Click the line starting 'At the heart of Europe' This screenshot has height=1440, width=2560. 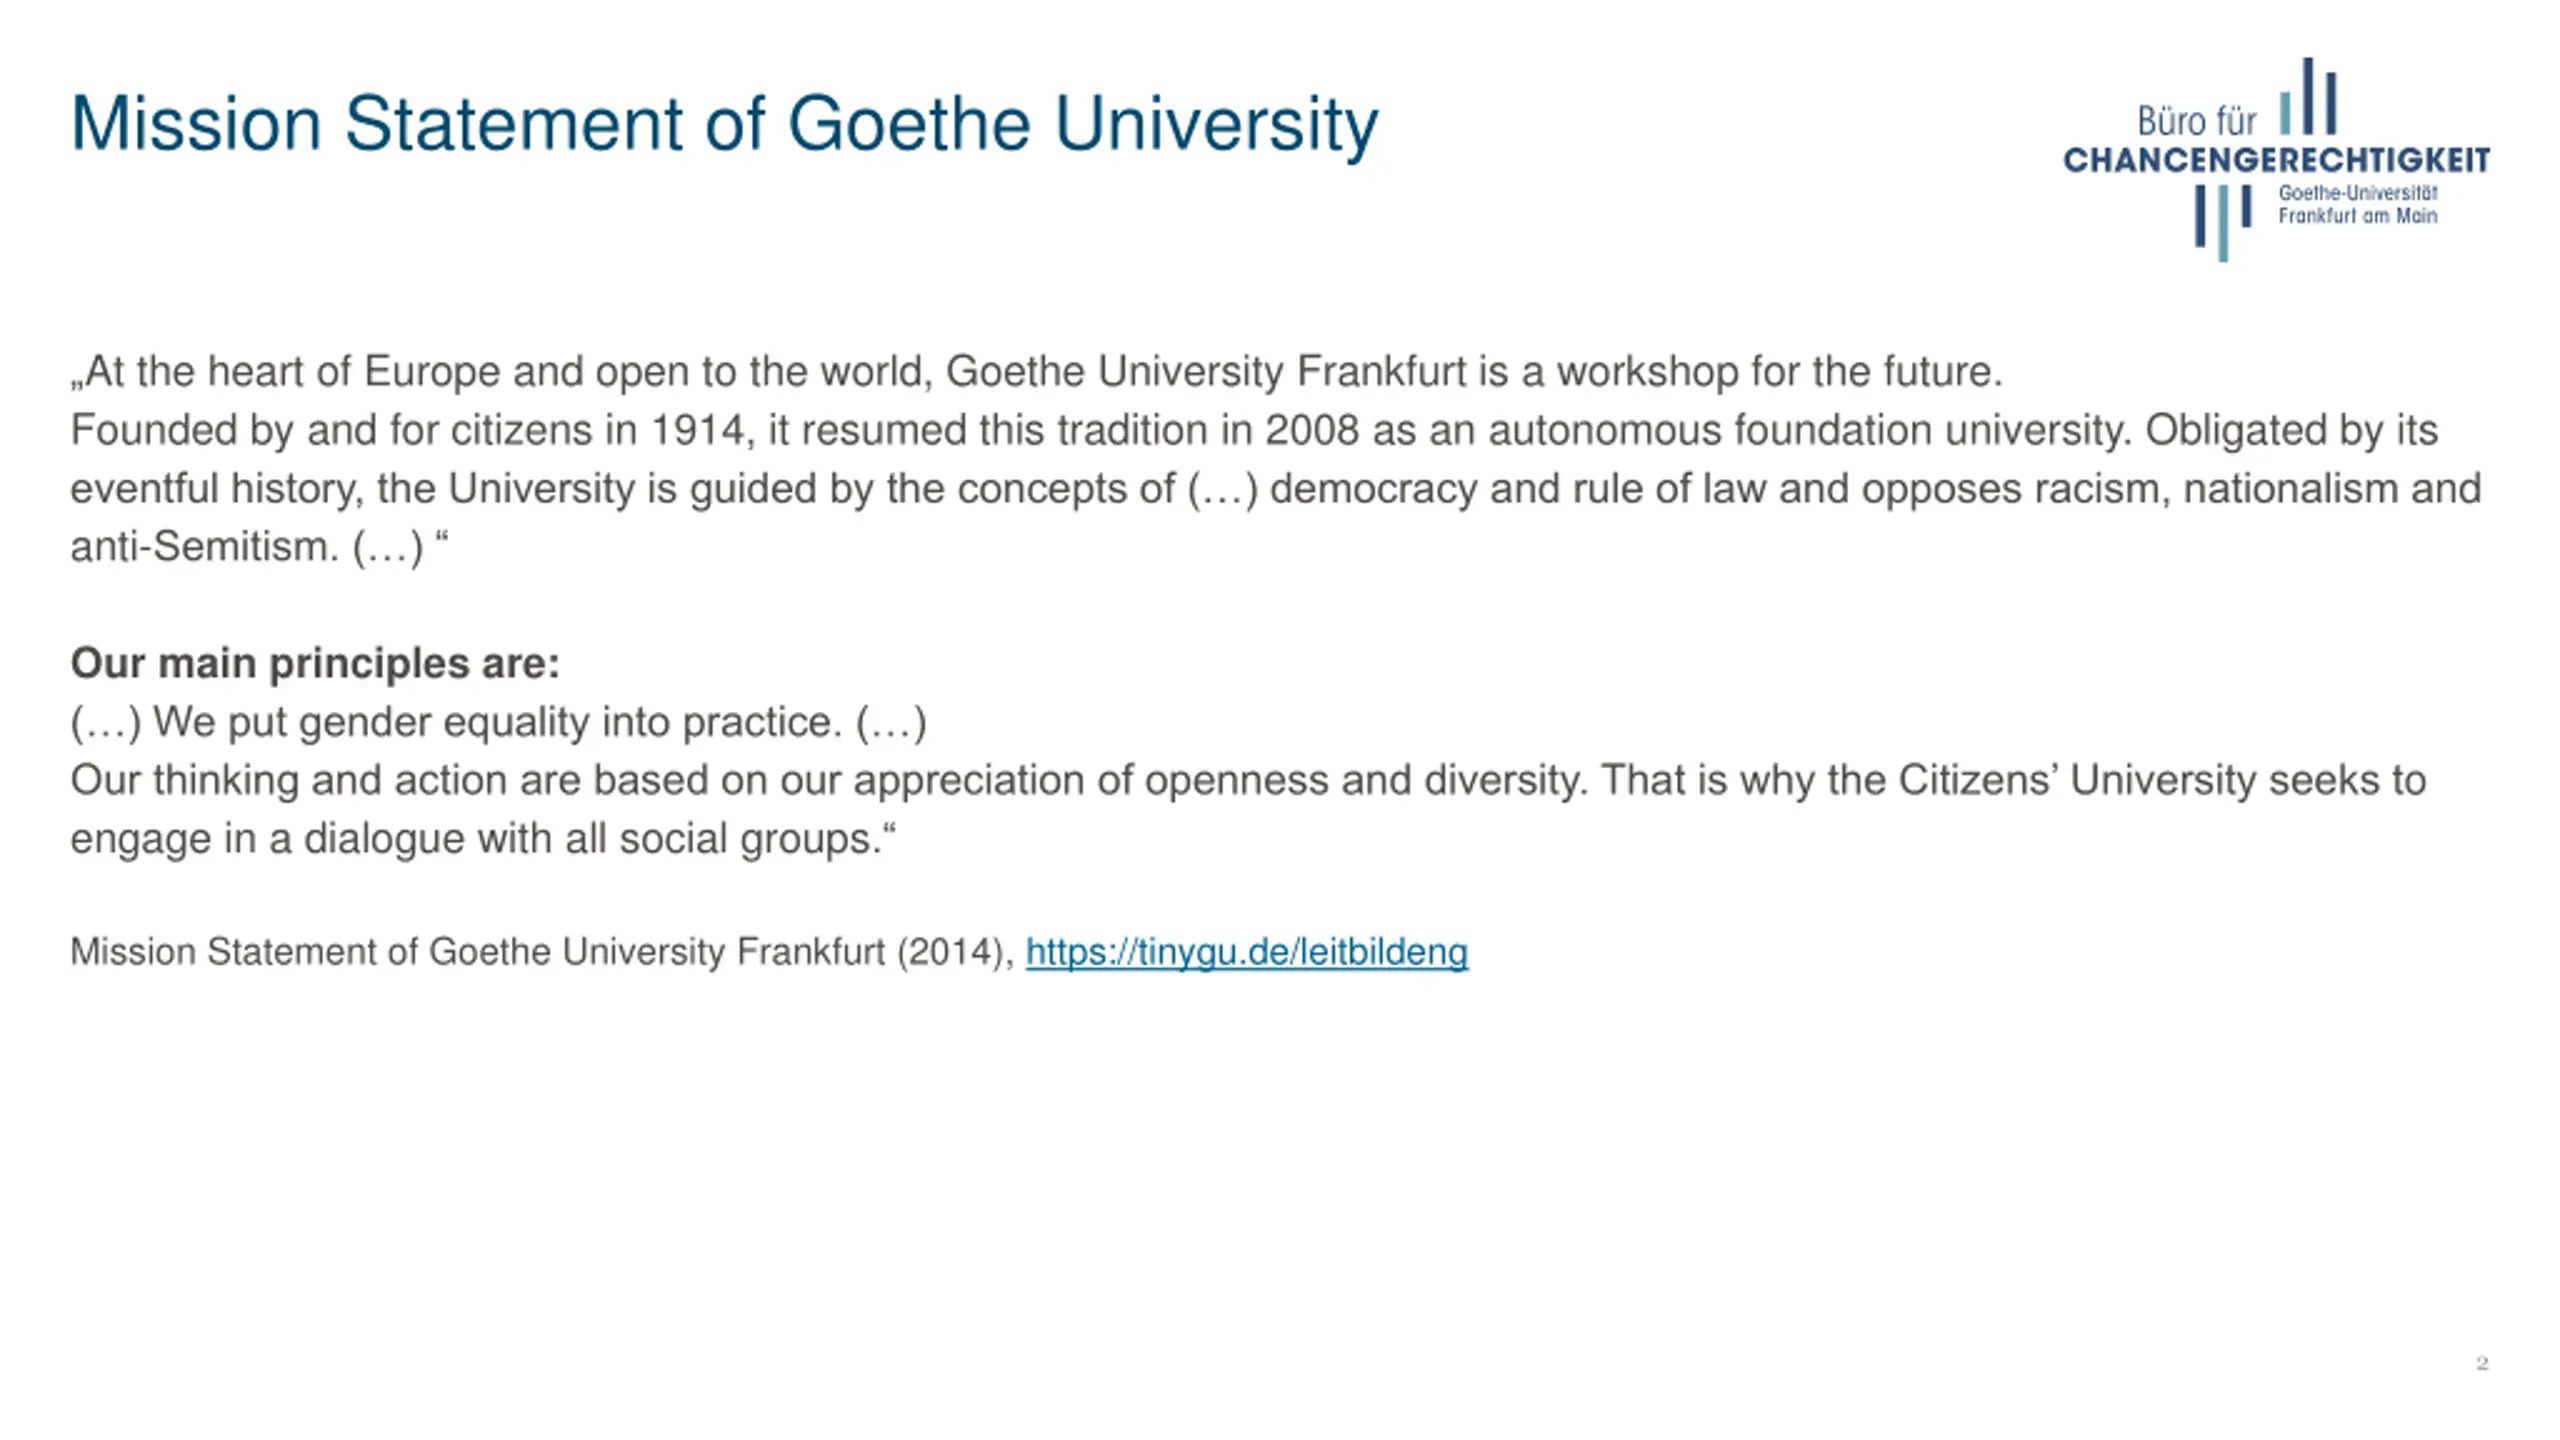coord(1036,371)
